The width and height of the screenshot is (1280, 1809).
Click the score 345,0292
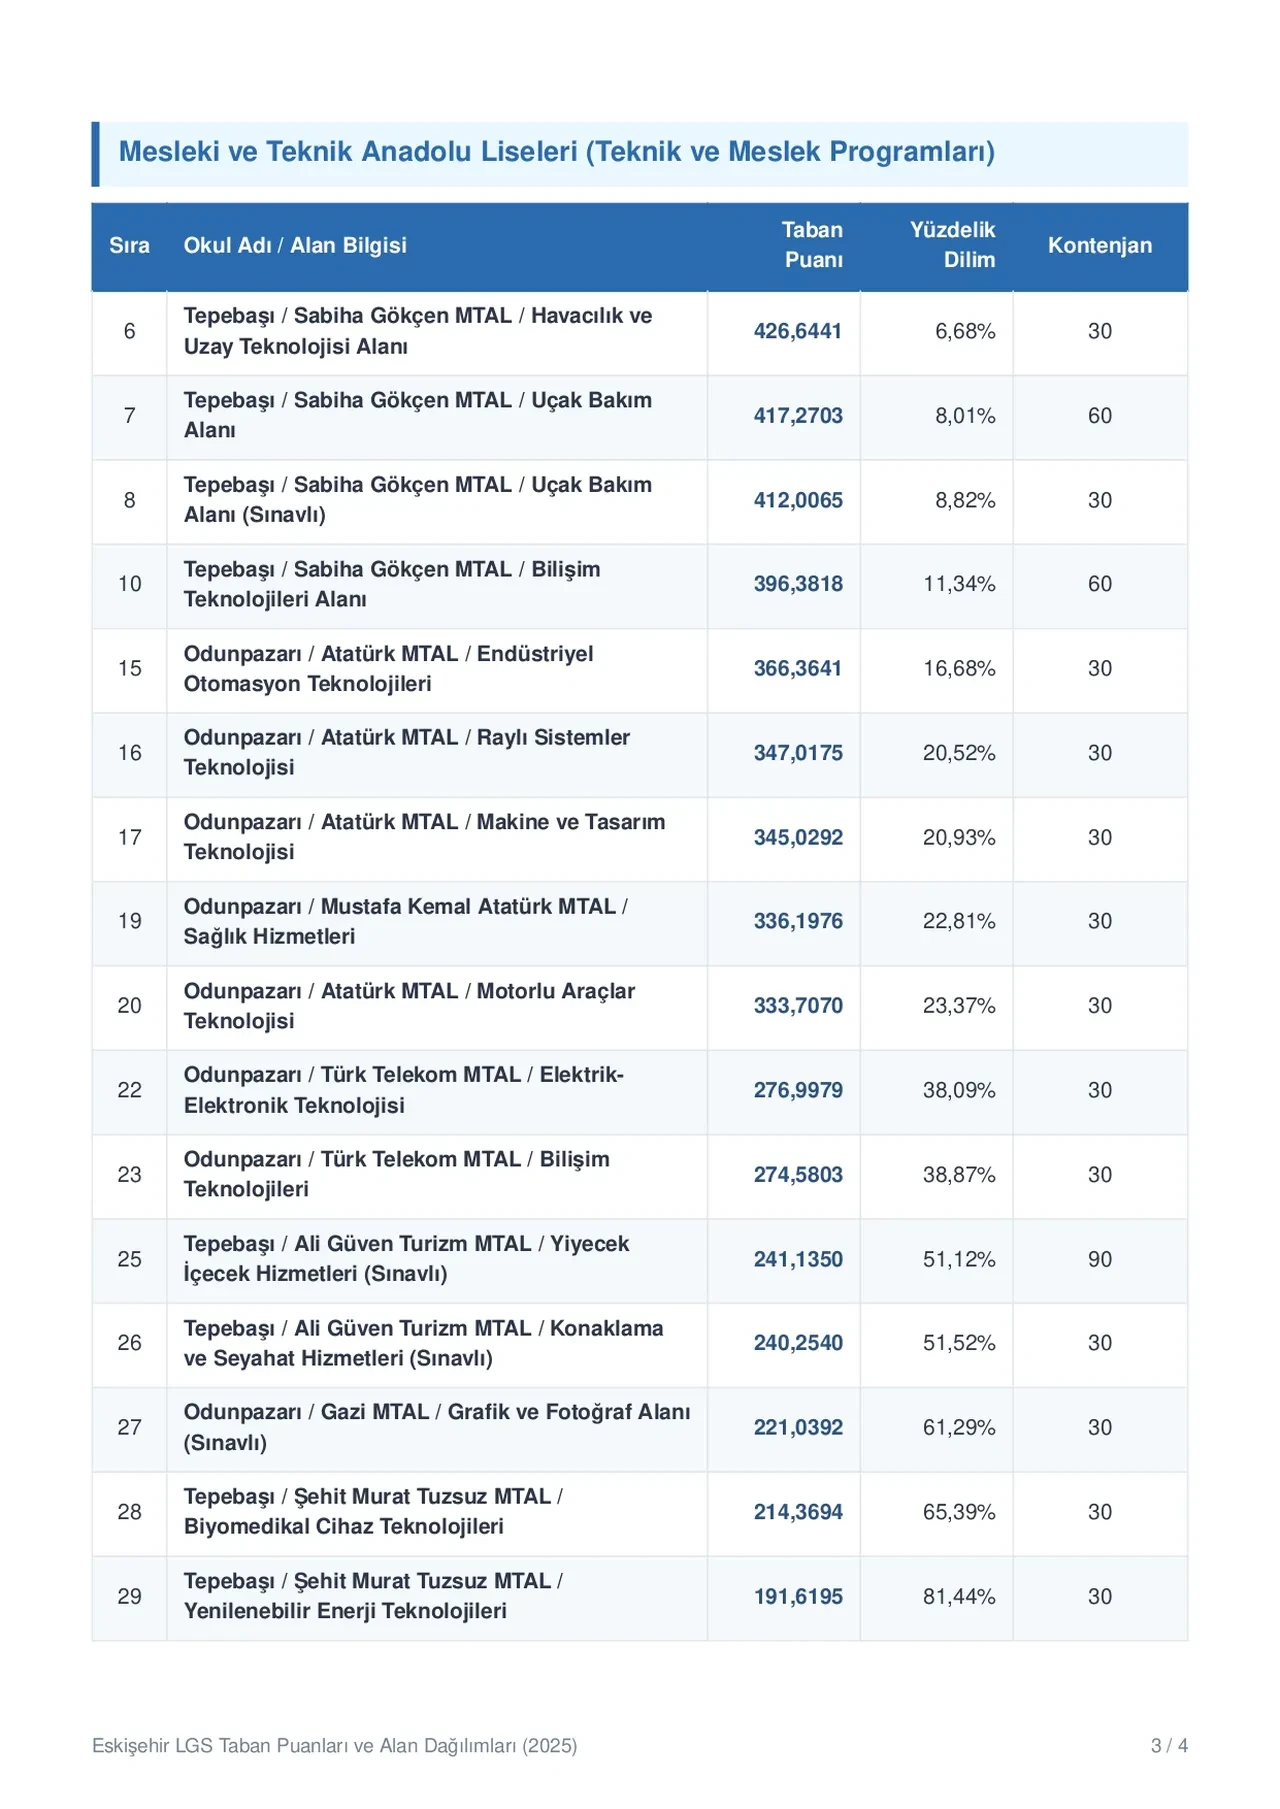coord(798,838)
